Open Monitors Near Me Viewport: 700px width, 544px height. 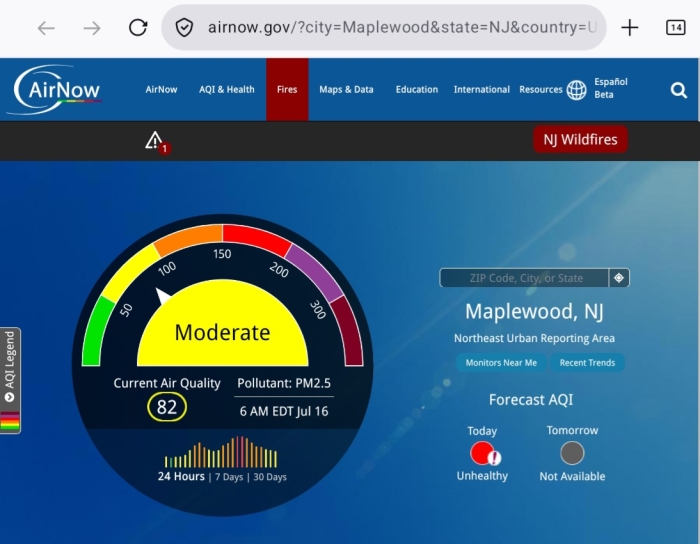click(501, 362)
